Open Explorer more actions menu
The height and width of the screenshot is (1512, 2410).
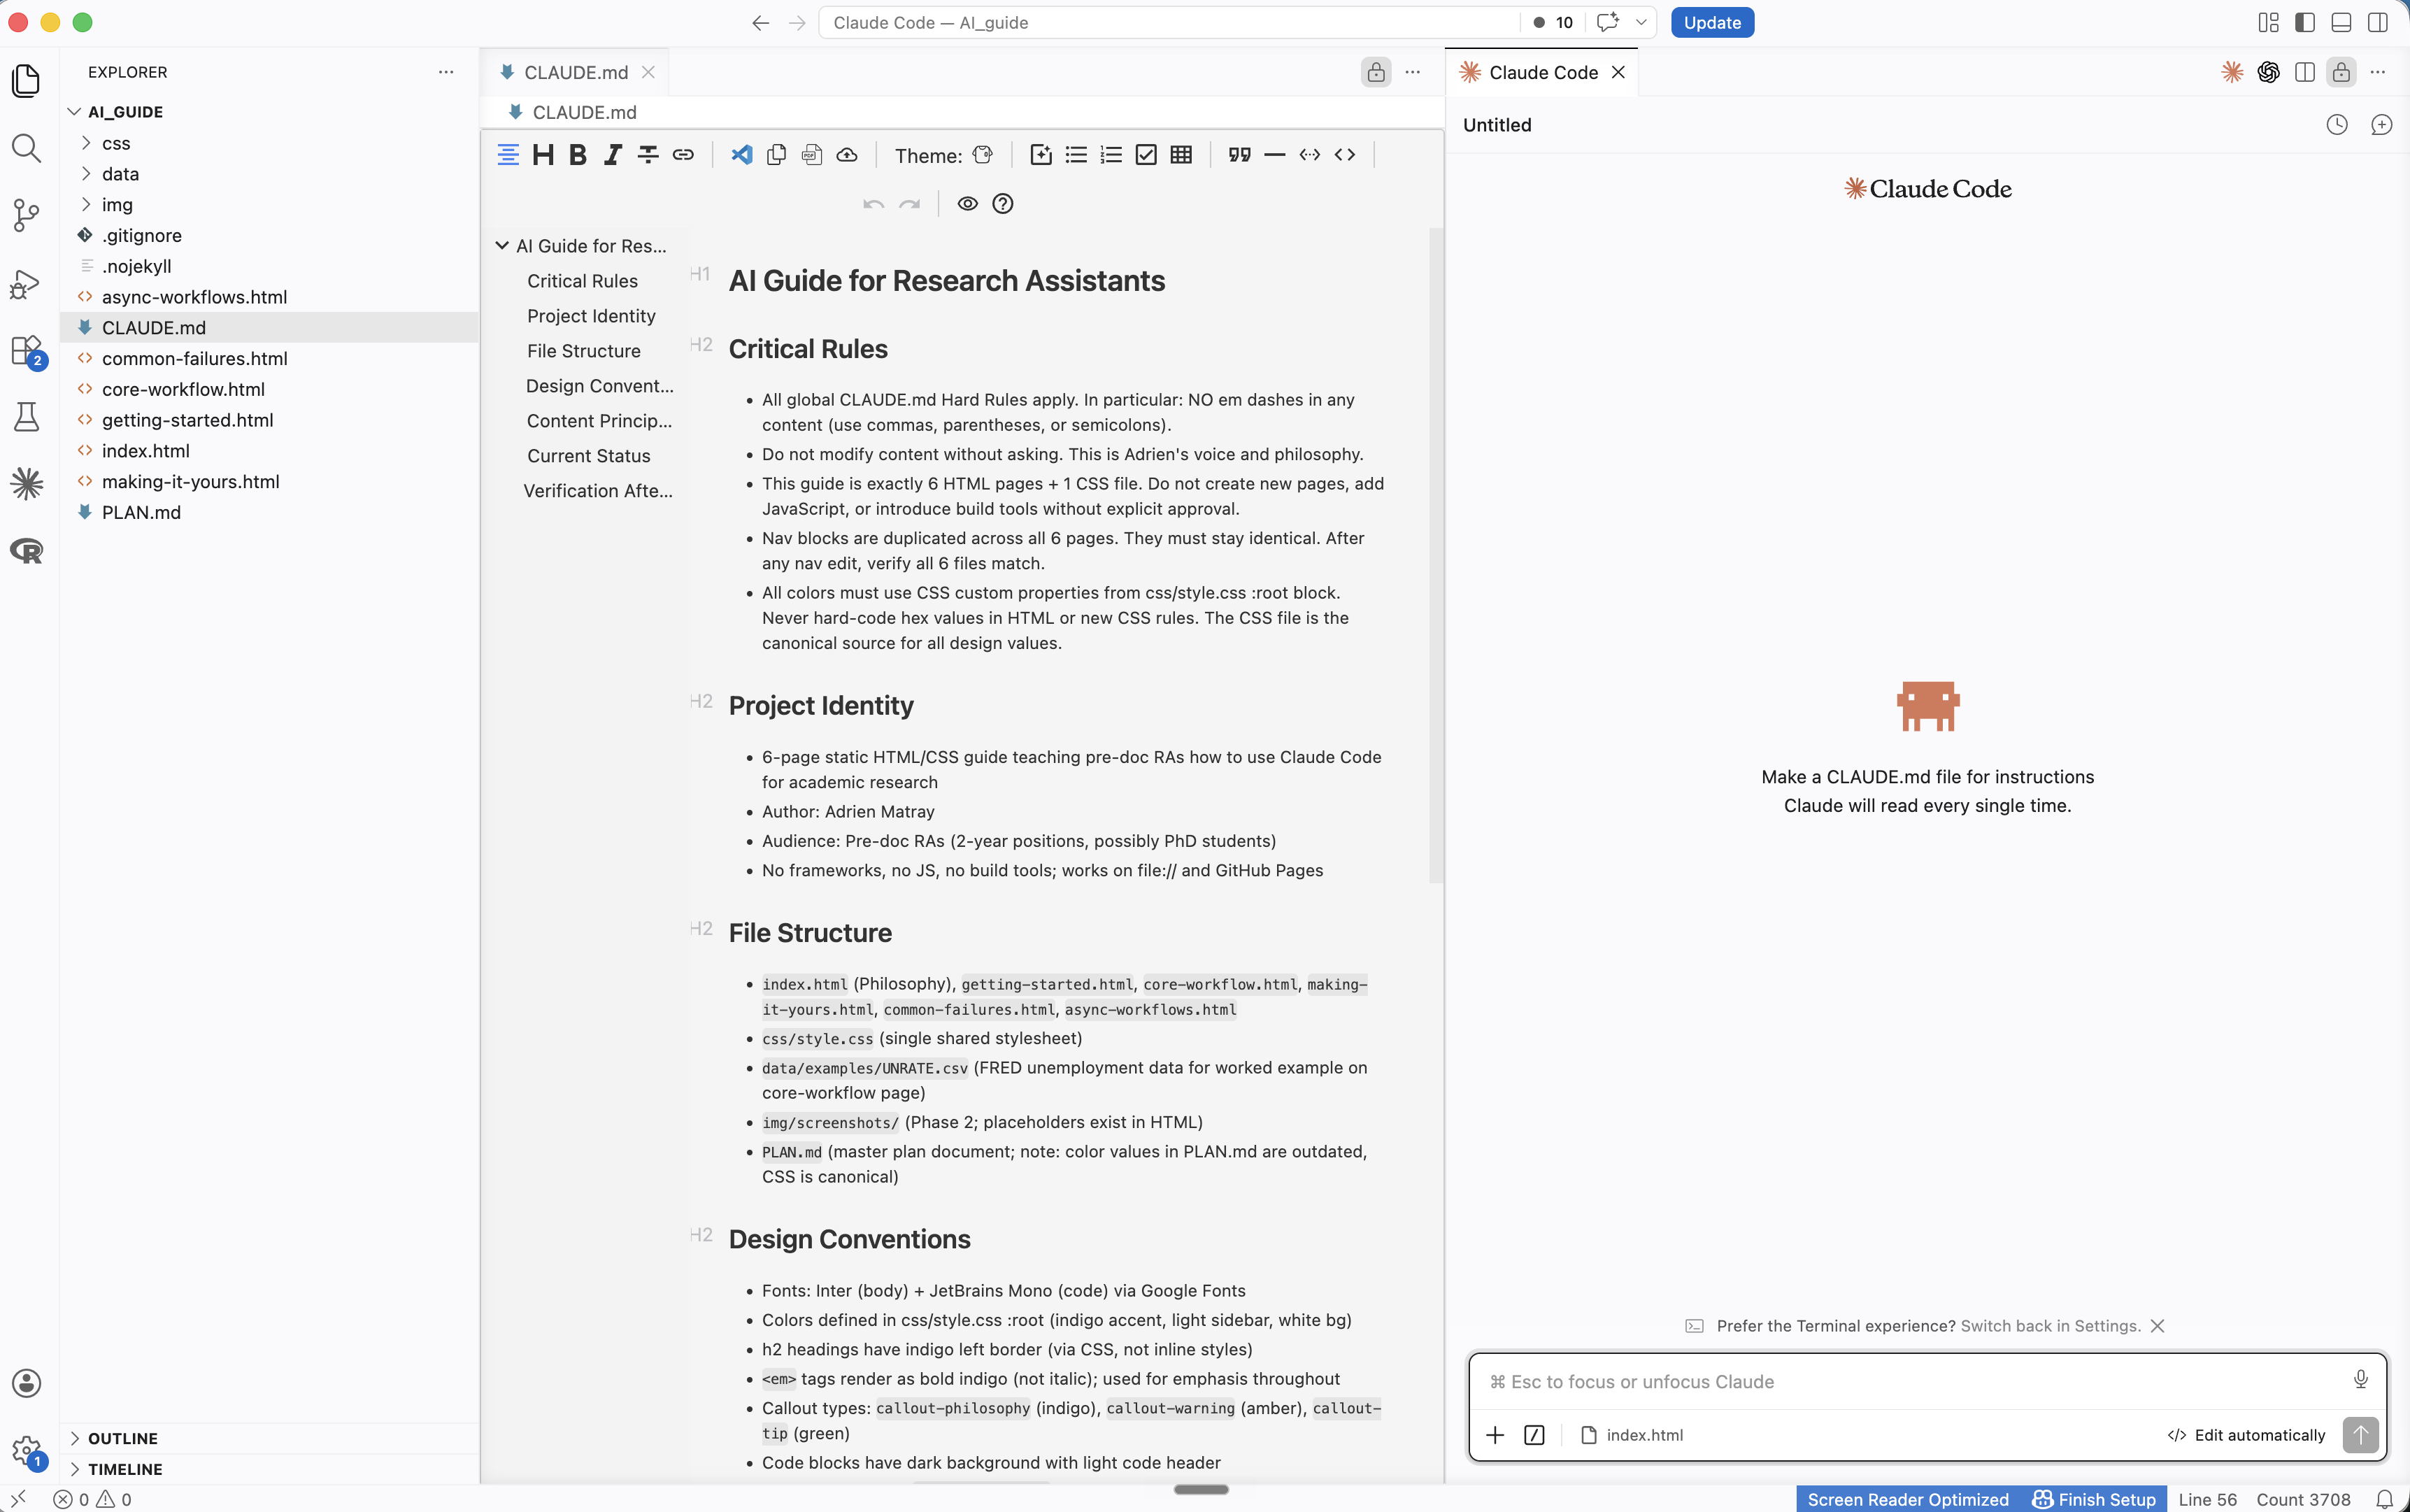point(446,72)
